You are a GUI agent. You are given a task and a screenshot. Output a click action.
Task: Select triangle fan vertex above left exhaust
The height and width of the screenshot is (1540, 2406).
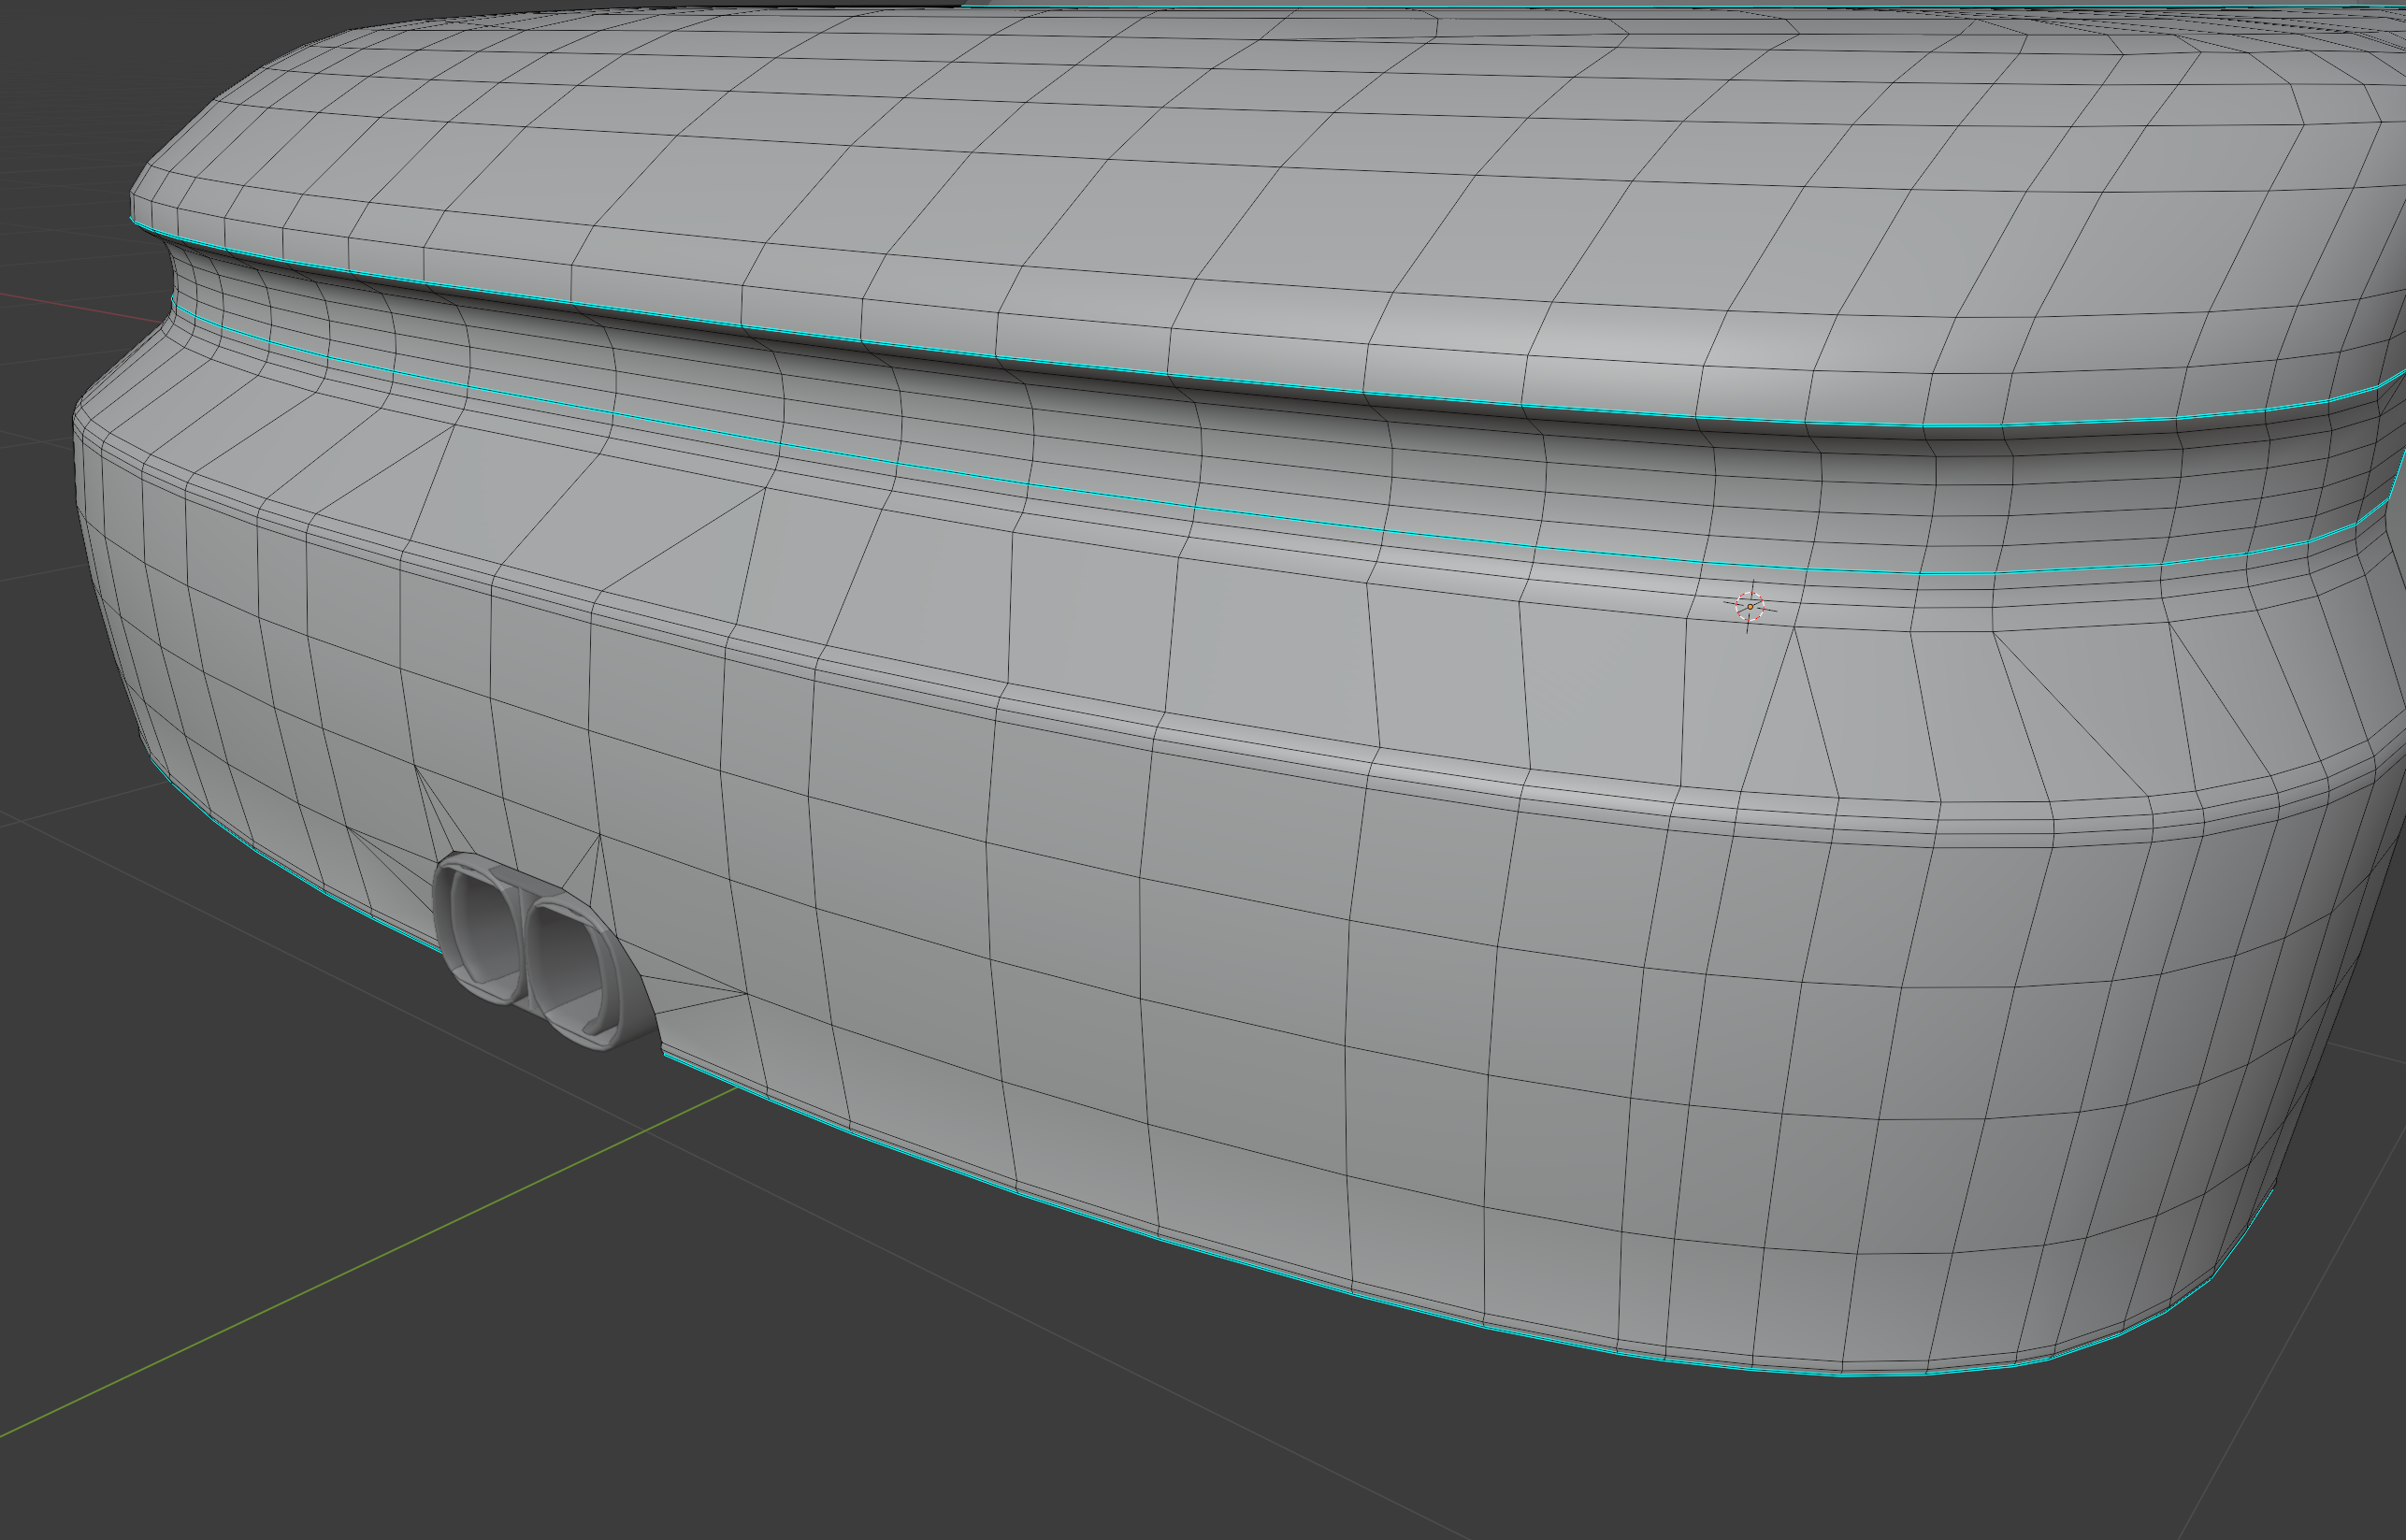point(415,767)
